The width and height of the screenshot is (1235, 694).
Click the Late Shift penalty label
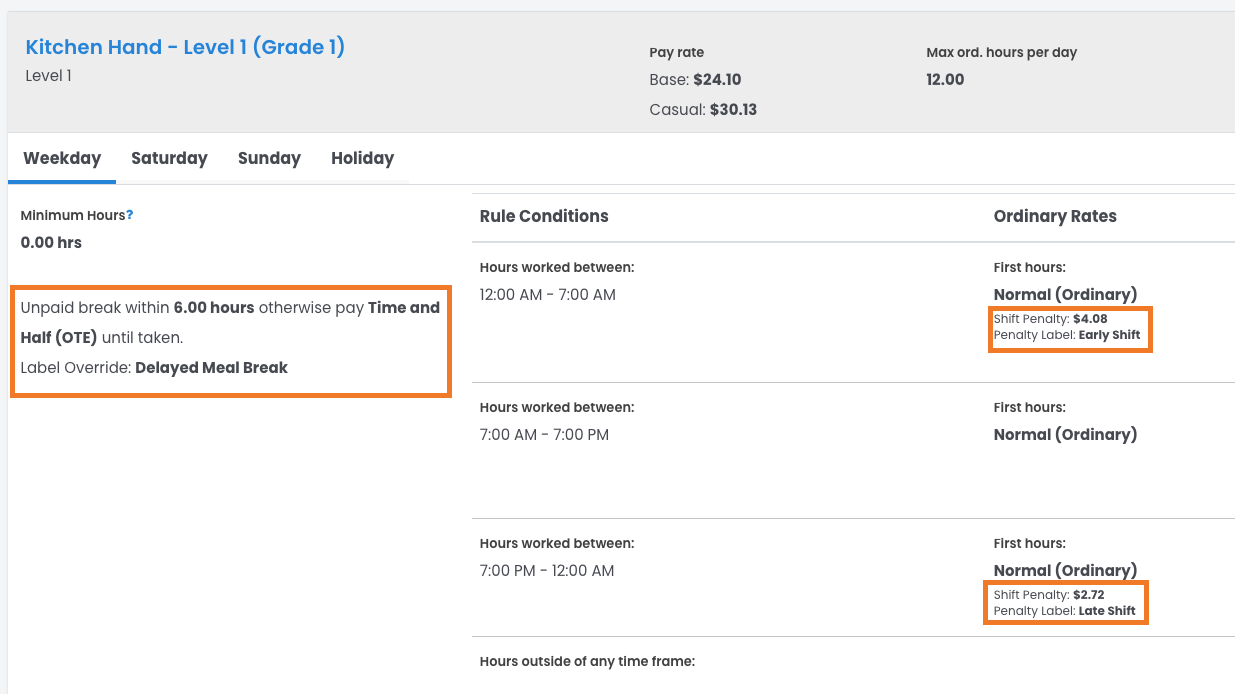click(1106, 611)
